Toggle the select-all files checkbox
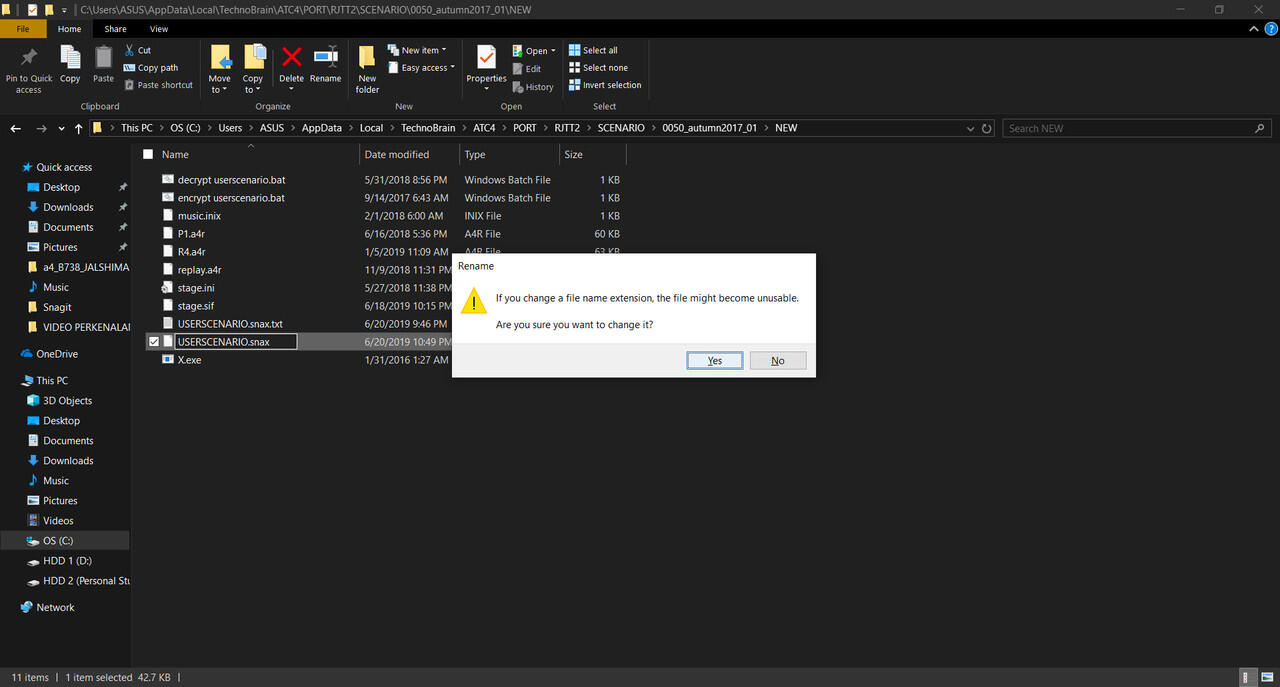Screen dimensions: 1280x687 (x=148, y=154)
